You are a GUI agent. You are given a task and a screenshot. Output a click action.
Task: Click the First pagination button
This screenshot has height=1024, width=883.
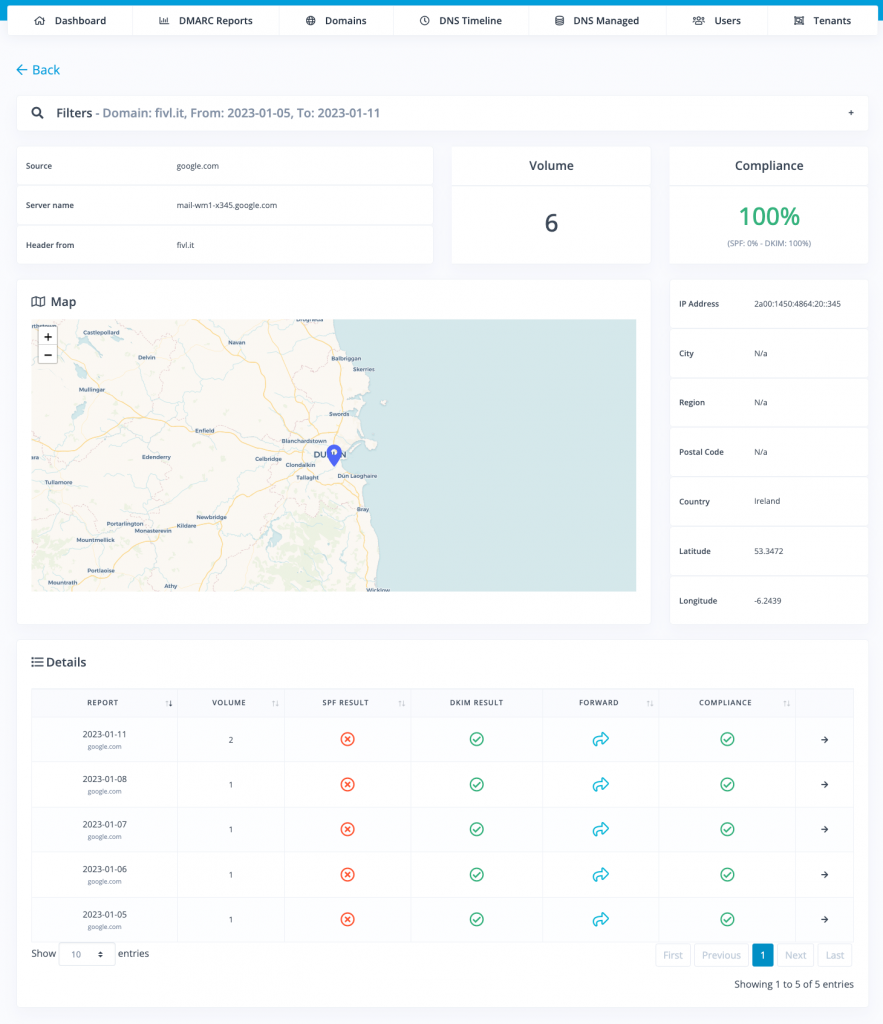pyautogui.click(x=673, y=955)
